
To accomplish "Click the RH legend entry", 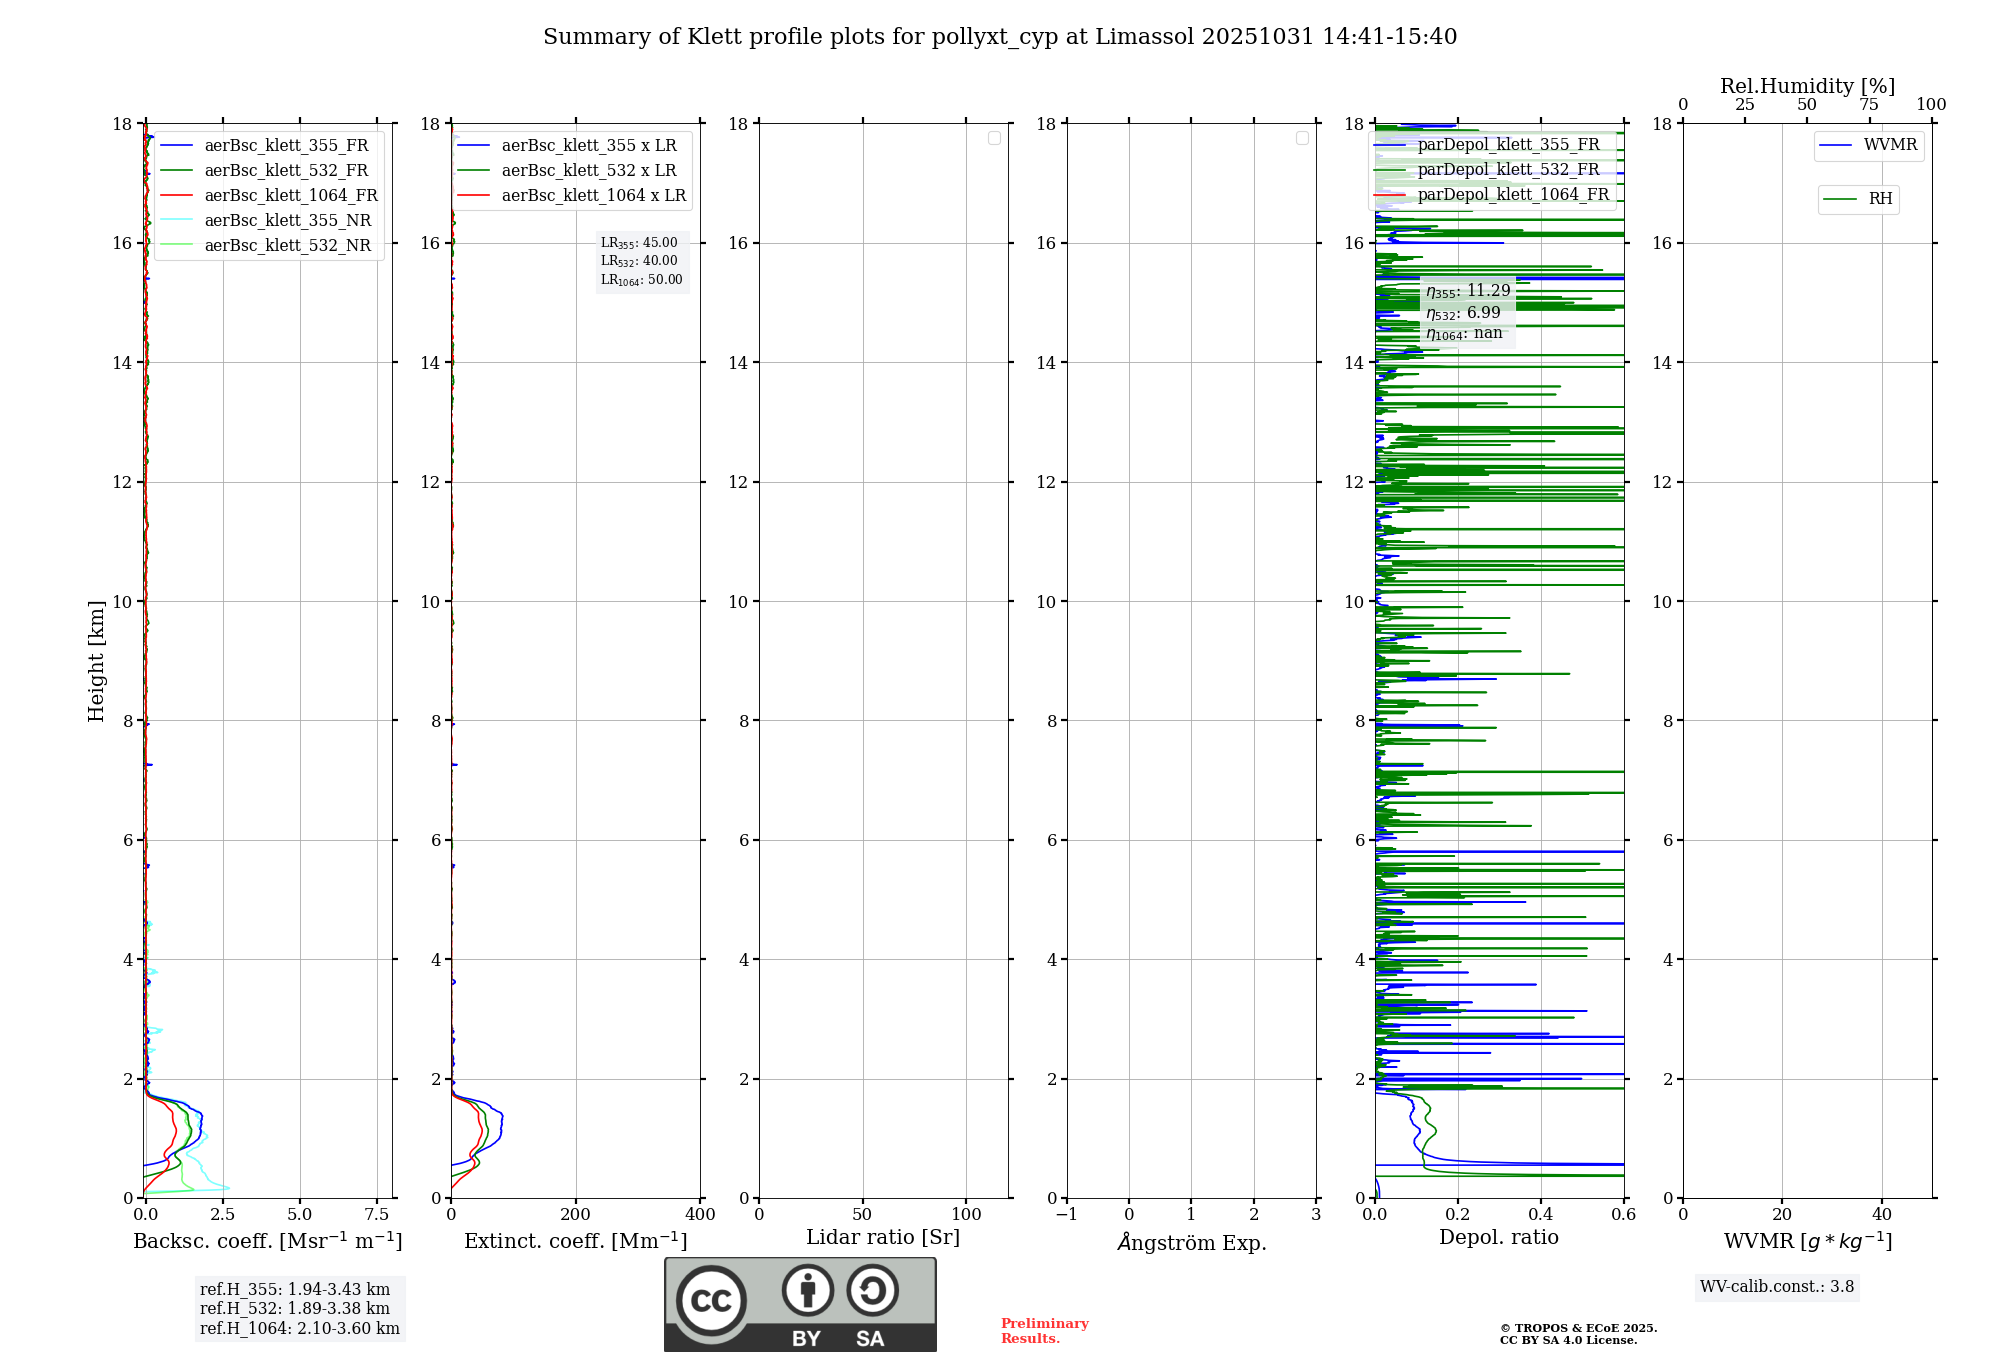I will click(1879, 199).
